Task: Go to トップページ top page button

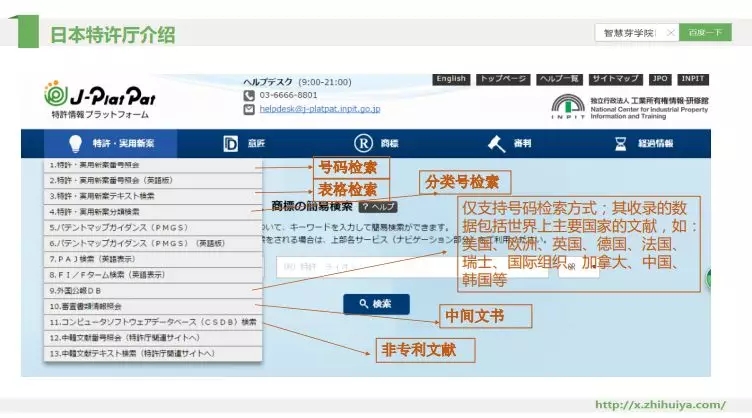Action: 503,79
